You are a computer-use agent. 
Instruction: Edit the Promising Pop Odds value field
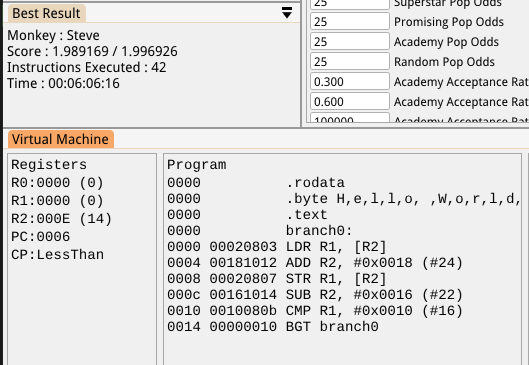pyautogui.click(x=350, y=22)
